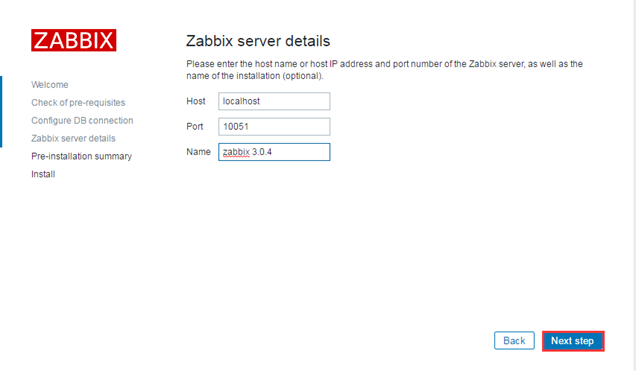Select the Install step in sidebar

[43, 174]
